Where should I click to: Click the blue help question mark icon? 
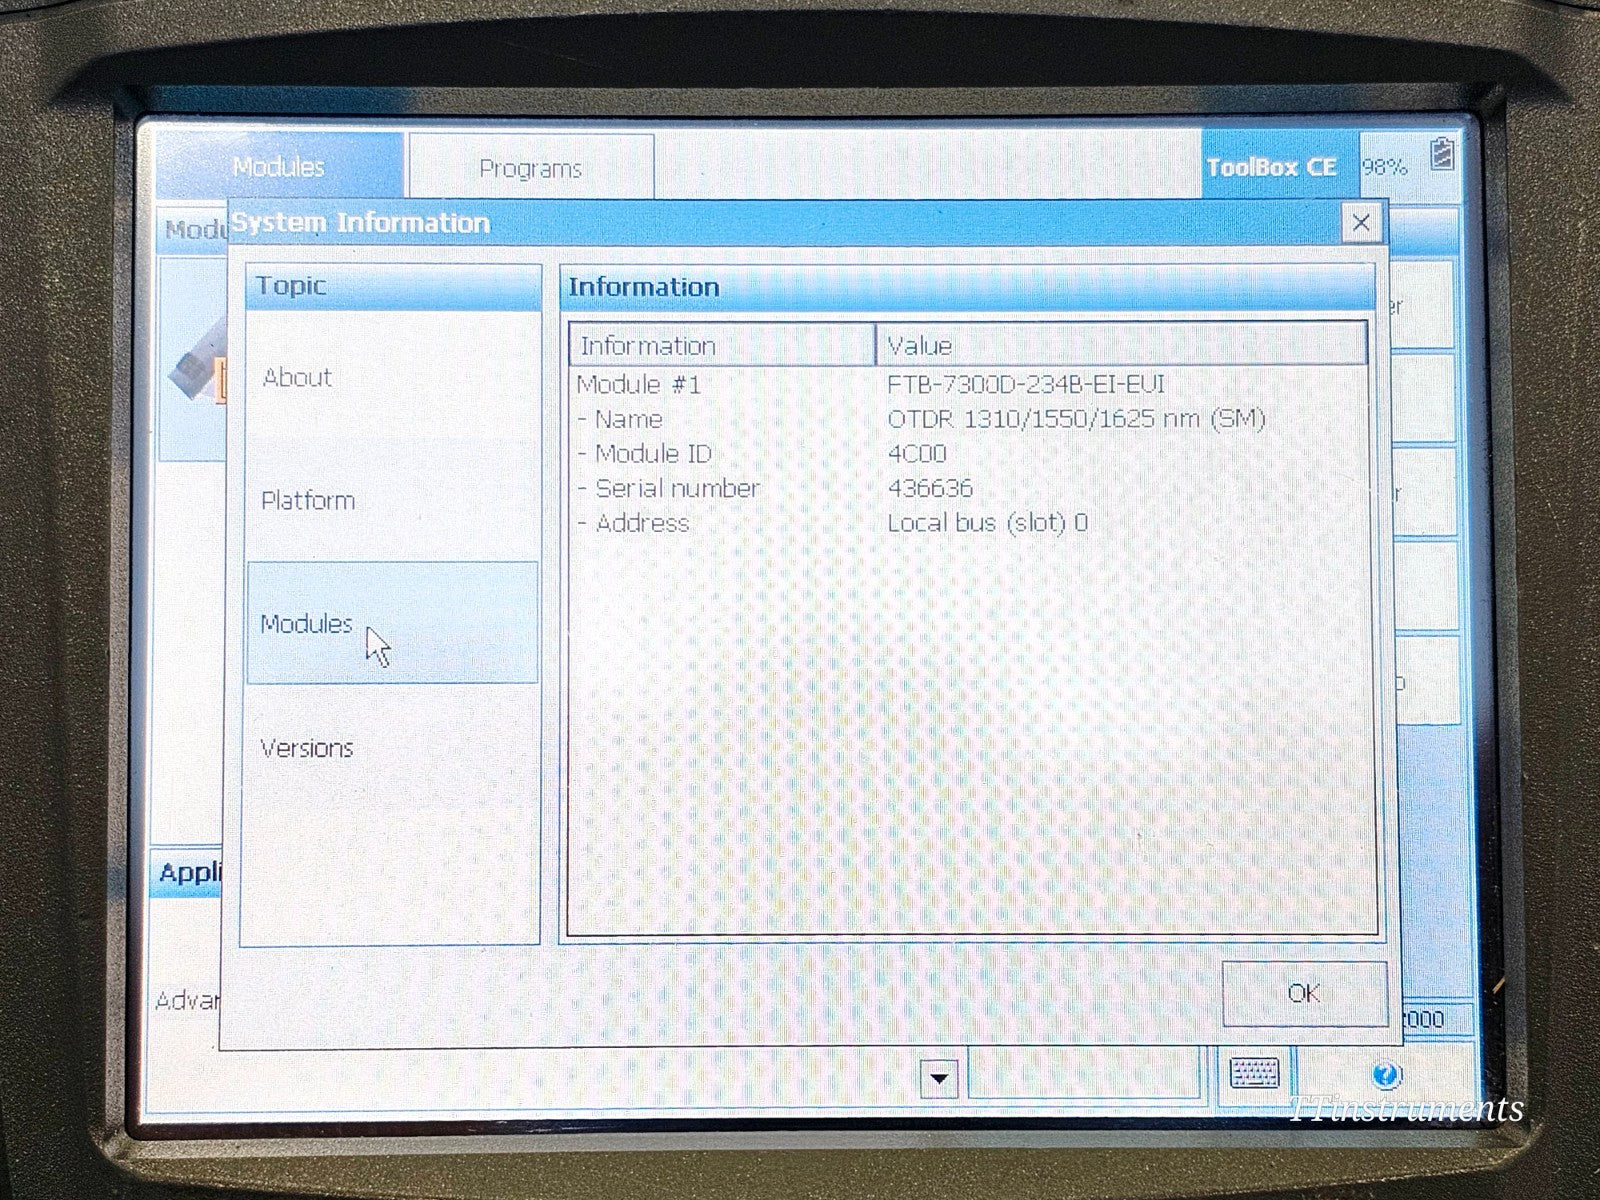1386,1075
